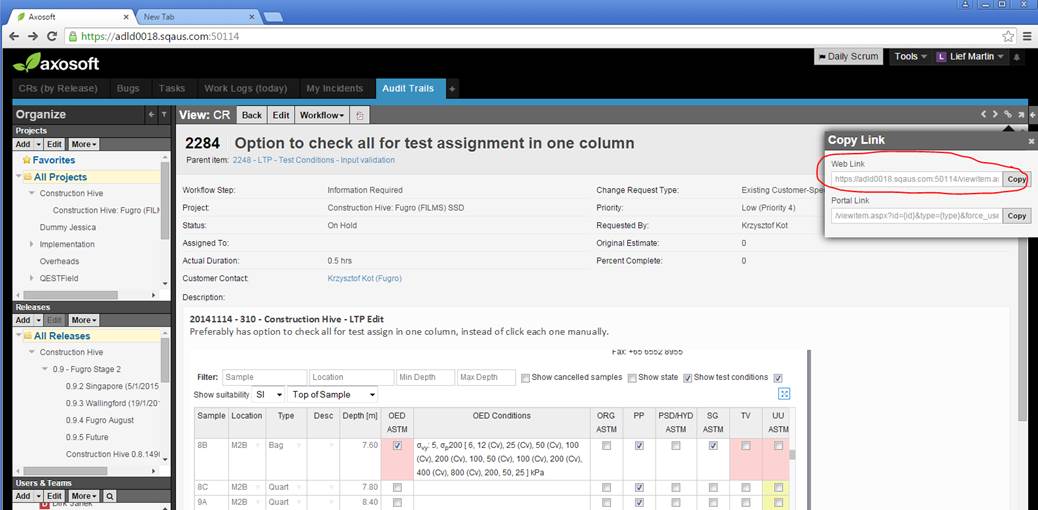Image resolution: width=1038 pixels, height=510 pixels.
Task: Click the copy link chain icon
Action: click(1008, 115)
